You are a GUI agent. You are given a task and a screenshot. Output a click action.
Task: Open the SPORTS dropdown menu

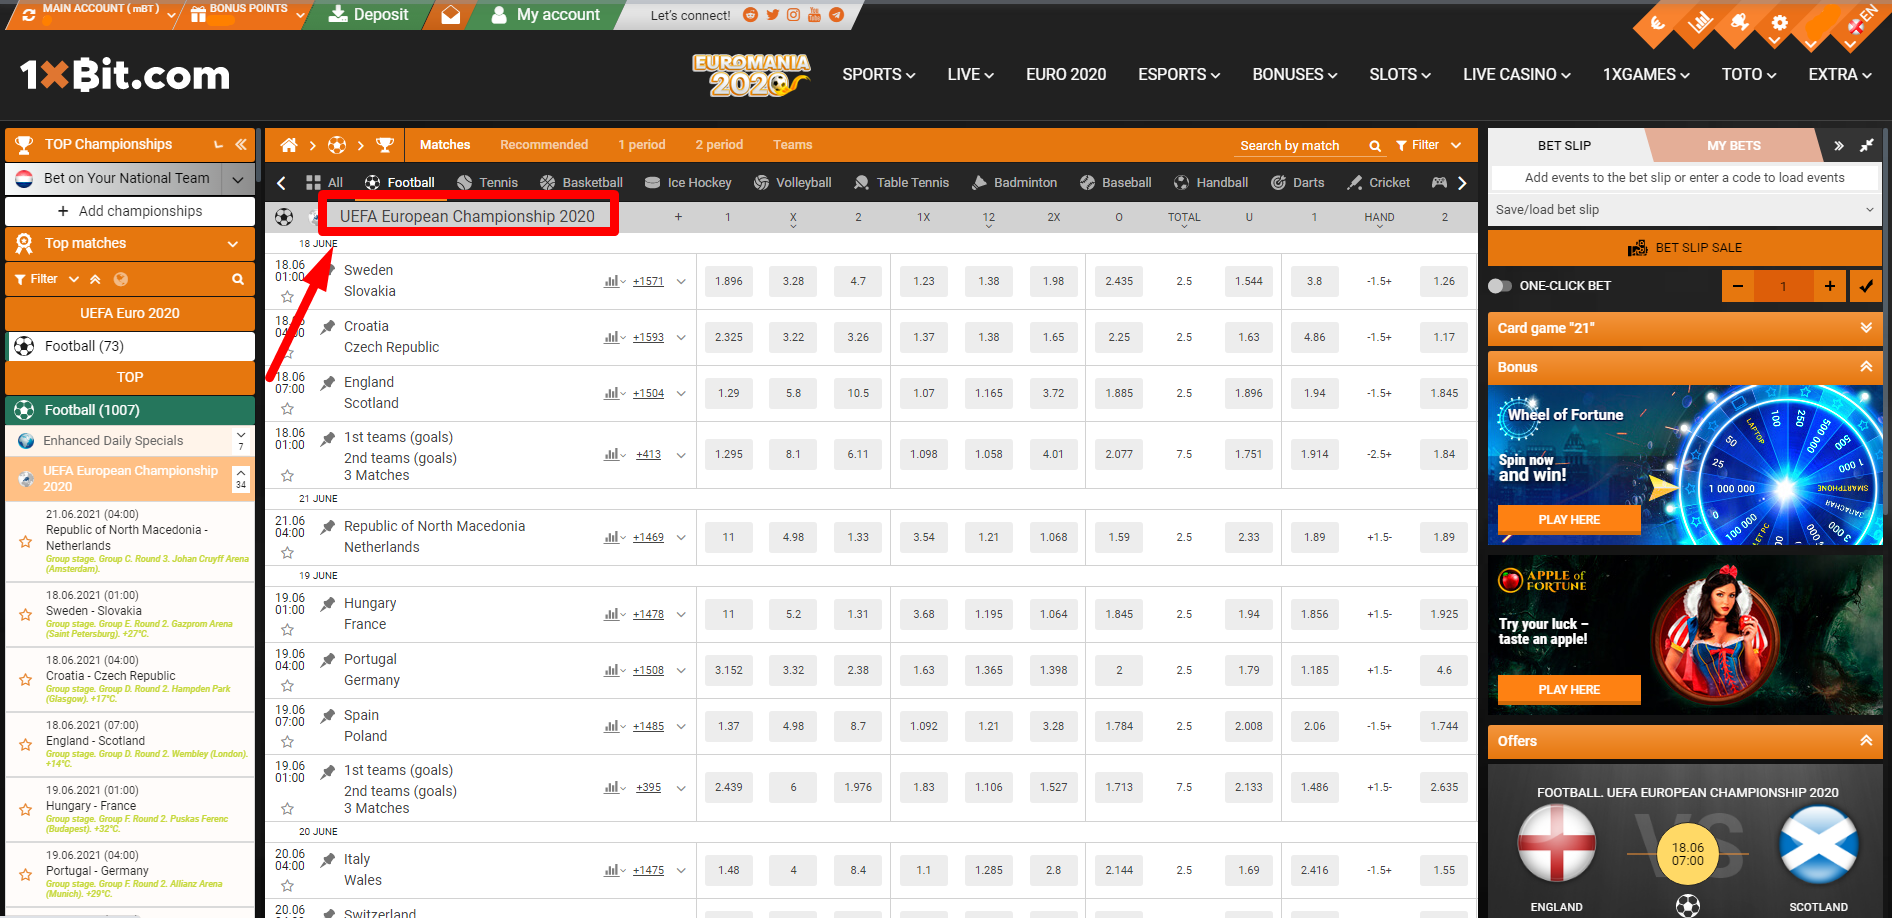click(878, 75)
